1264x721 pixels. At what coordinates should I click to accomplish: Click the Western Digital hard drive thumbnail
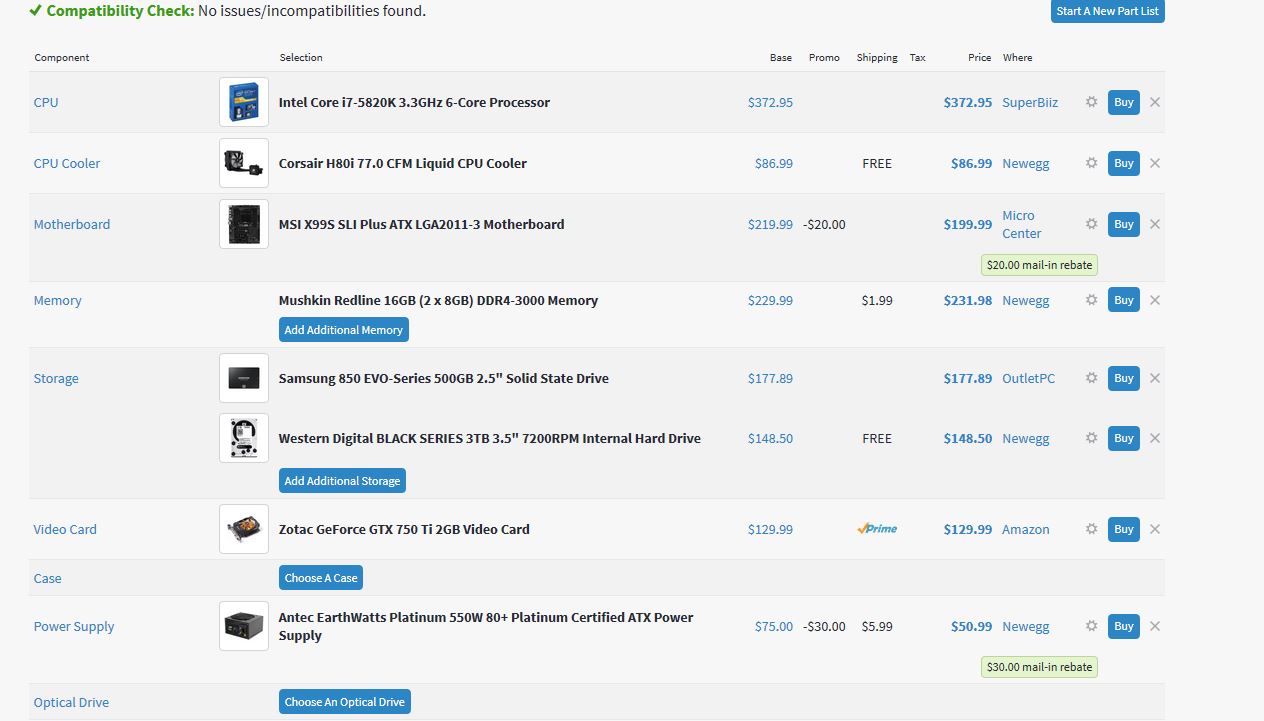coord(244,438)
